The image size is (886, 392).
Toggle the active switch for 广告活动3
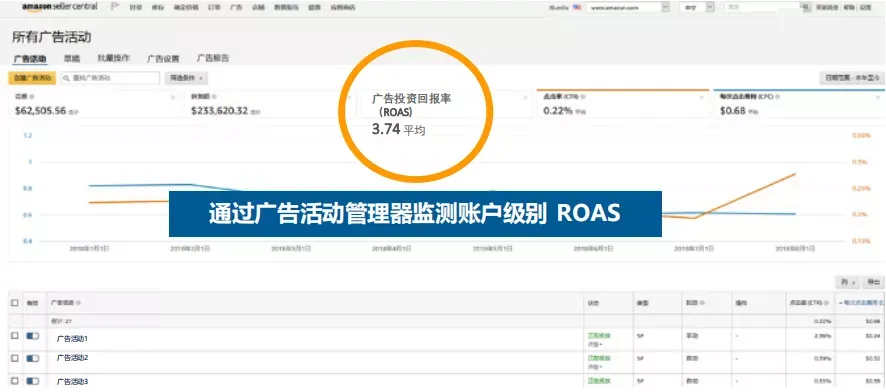point(33,381)
